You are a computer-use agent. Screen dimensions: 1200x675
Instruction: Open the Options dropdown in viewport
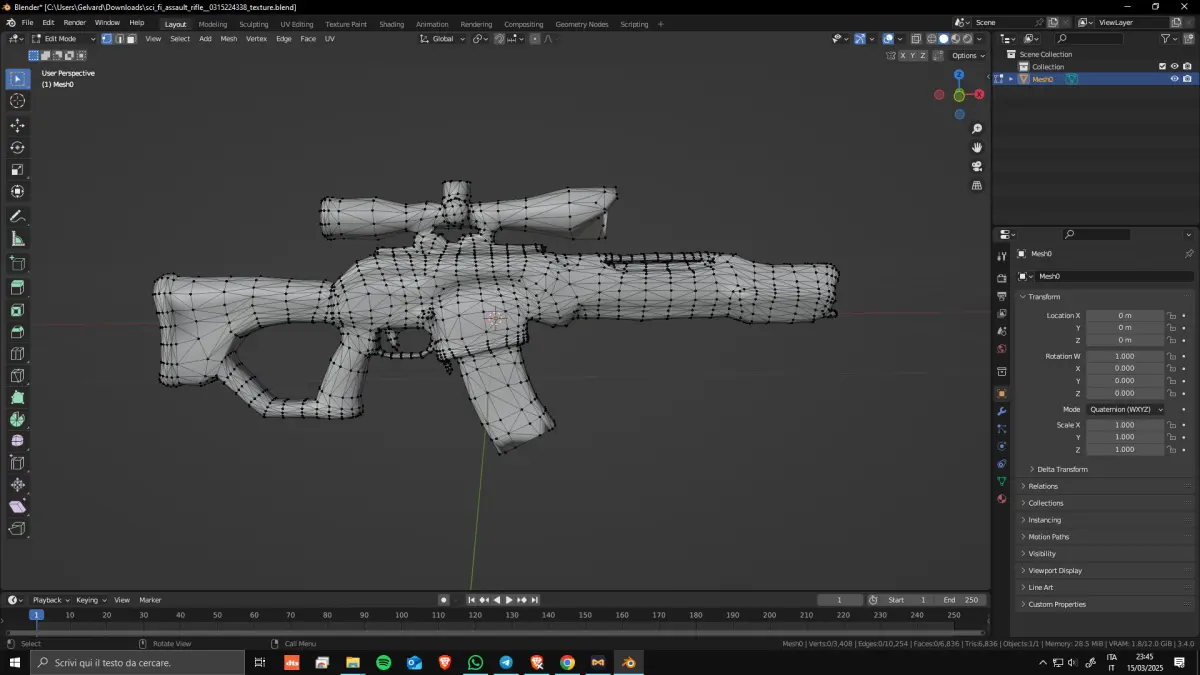click(968, 56)
